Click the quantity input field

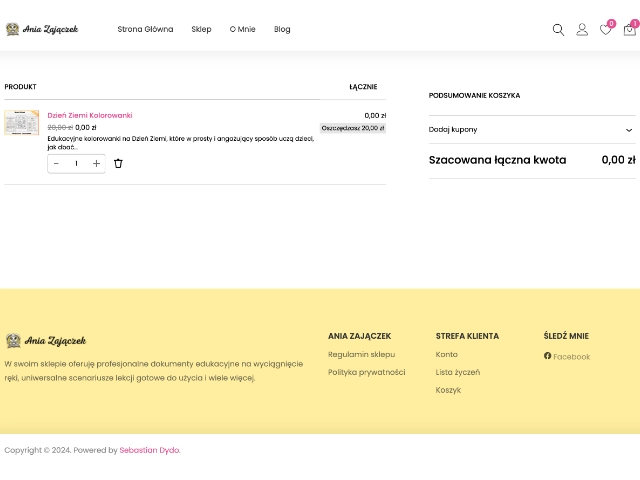pos(76,163)
